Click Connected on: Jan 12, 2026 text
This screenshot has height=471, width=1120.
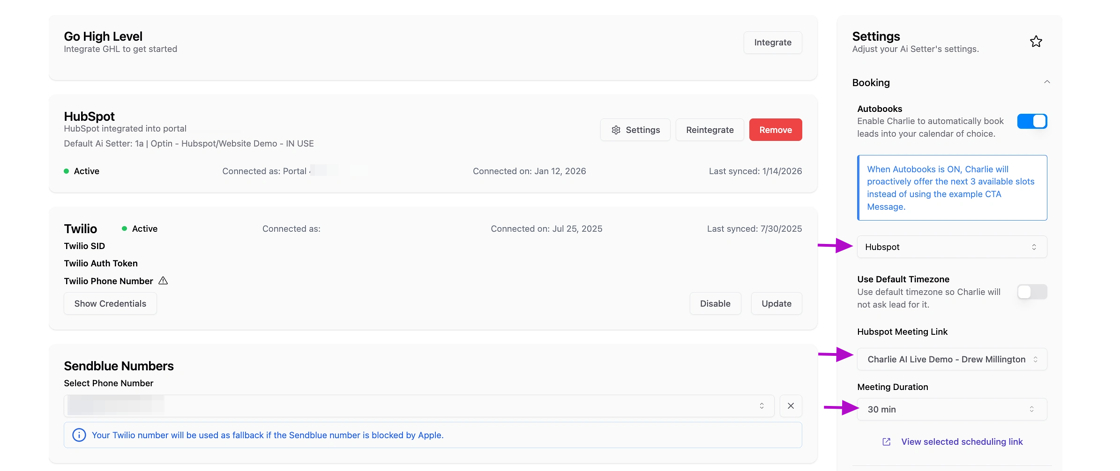coord(529,172)
